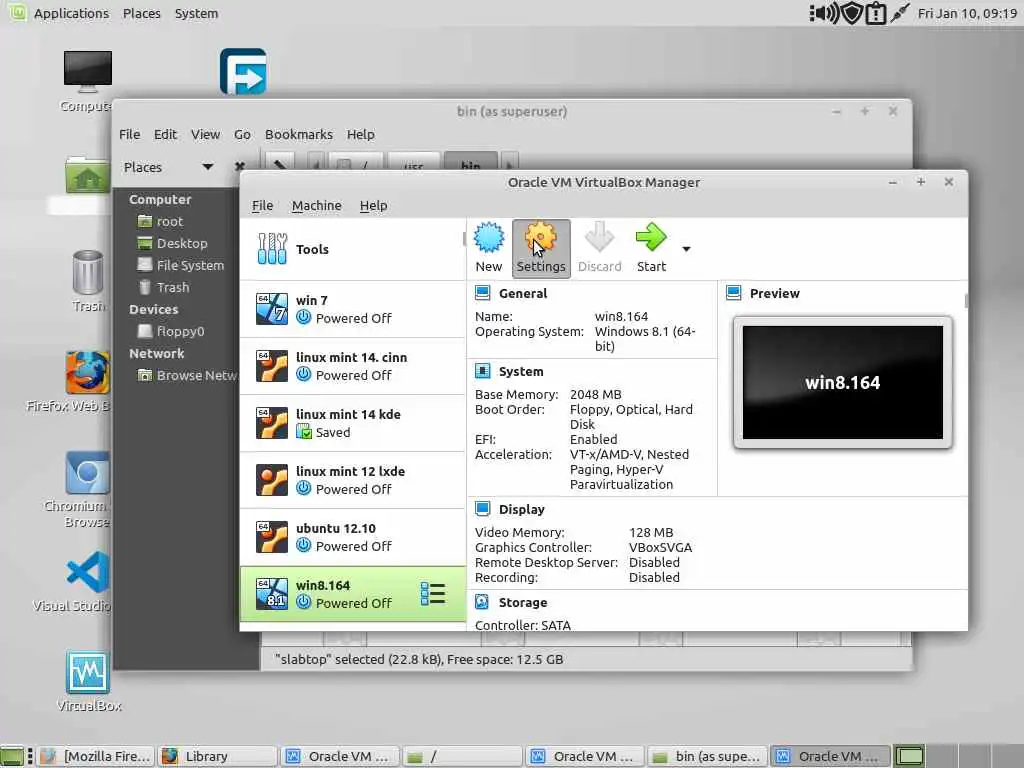The image size is (1024, 768).
Task: Select the win 7 virtual machine
Action: click(x=353, y=309)
